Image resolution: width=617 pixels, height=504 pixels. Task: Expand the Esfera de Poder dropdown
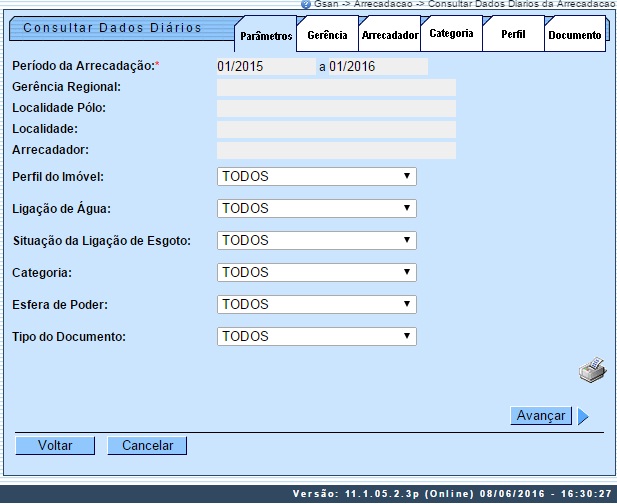click(x=316, y=305)
